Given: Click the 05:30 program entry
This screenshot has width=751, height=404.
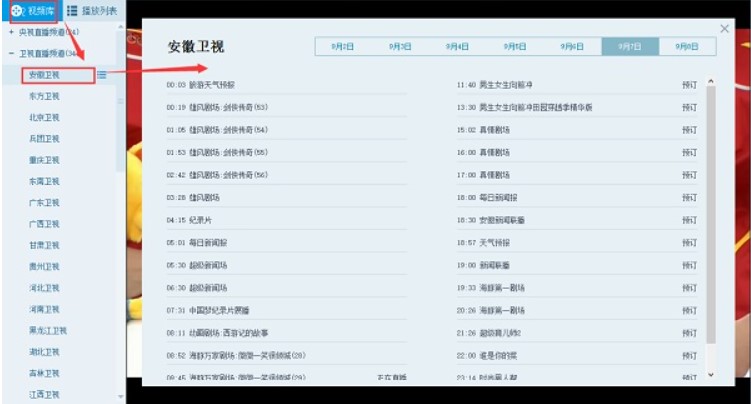Looking at the screenshot, I should click(197, 265).
